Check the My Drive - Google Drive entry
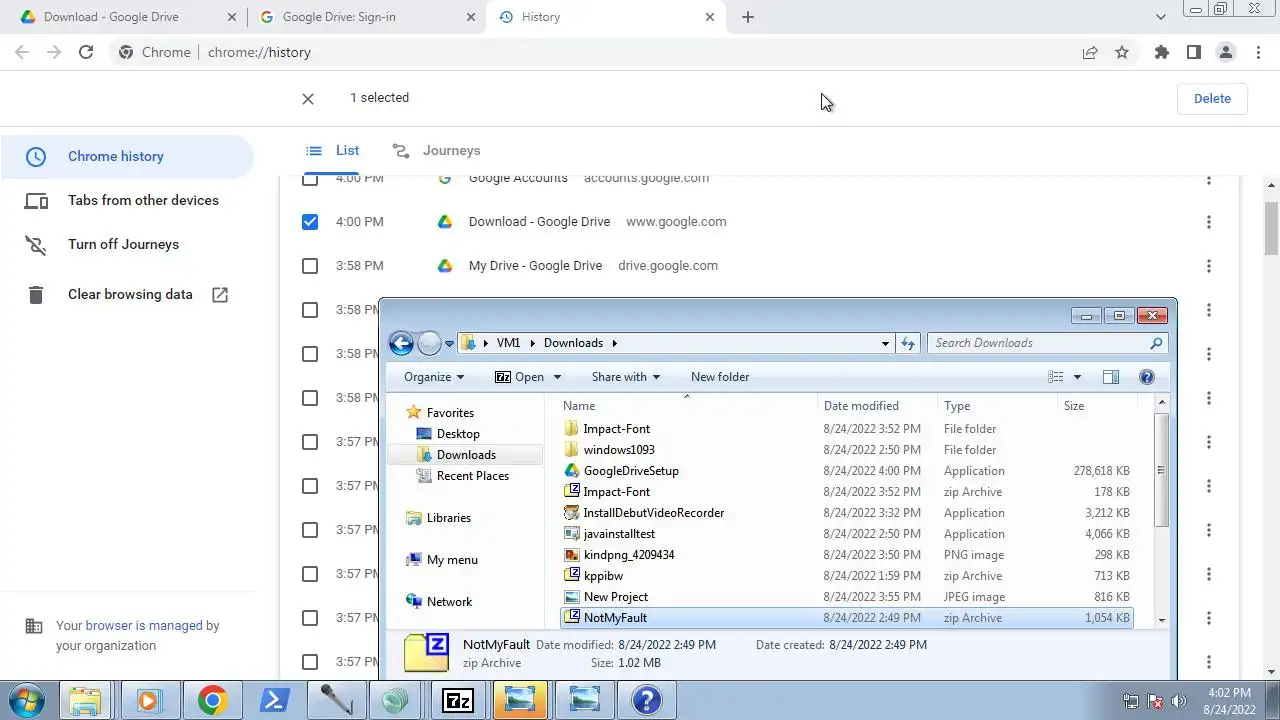This screenshot has height=720, width=1280. [x=310, y=266]
